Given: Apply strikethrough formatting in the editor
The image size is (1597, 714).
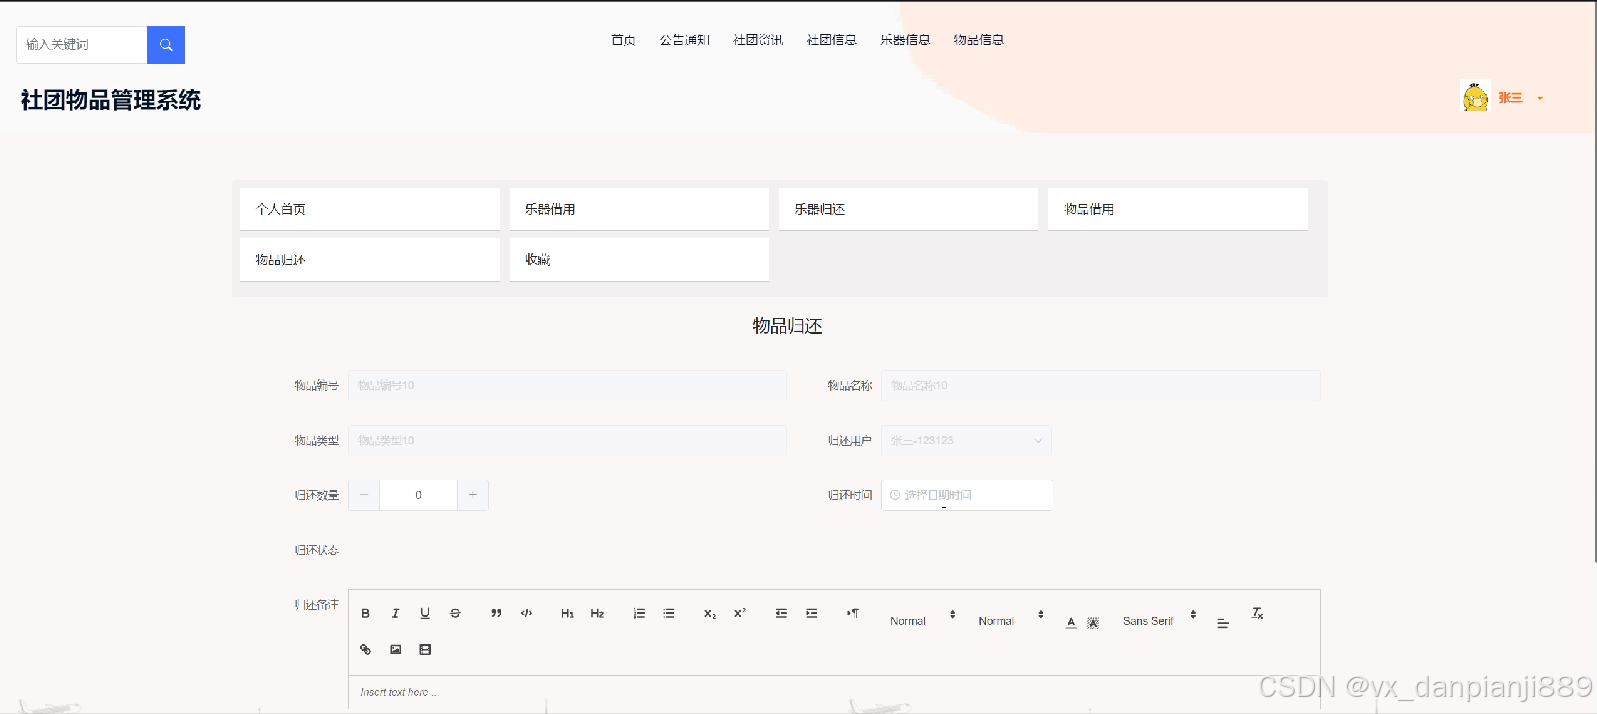Looking at the screenshot, I should tap(455, 613).
